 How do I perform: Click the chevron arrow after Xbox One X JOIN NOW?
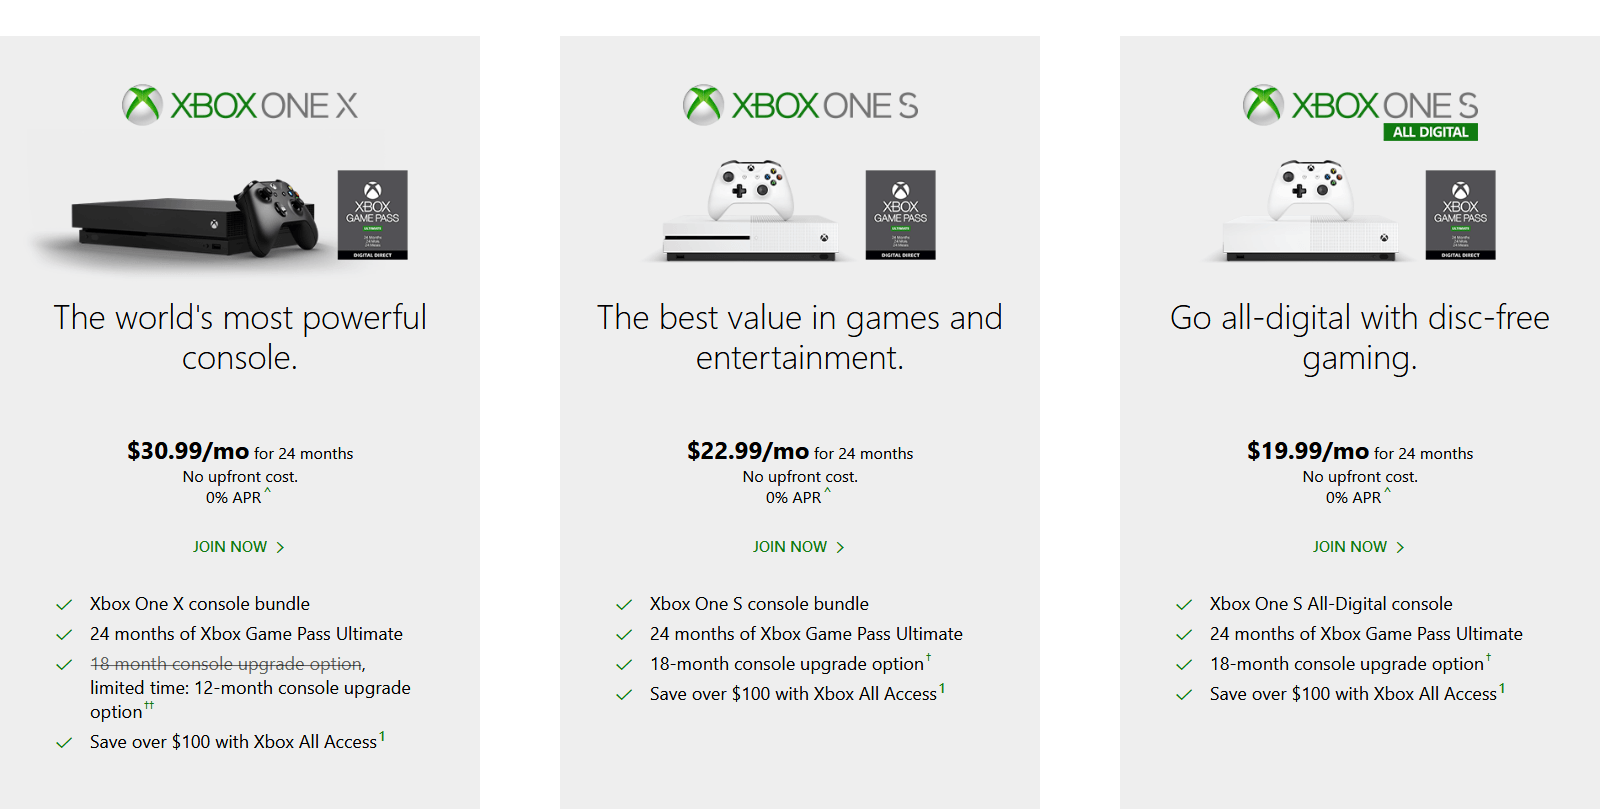[280, 547]
